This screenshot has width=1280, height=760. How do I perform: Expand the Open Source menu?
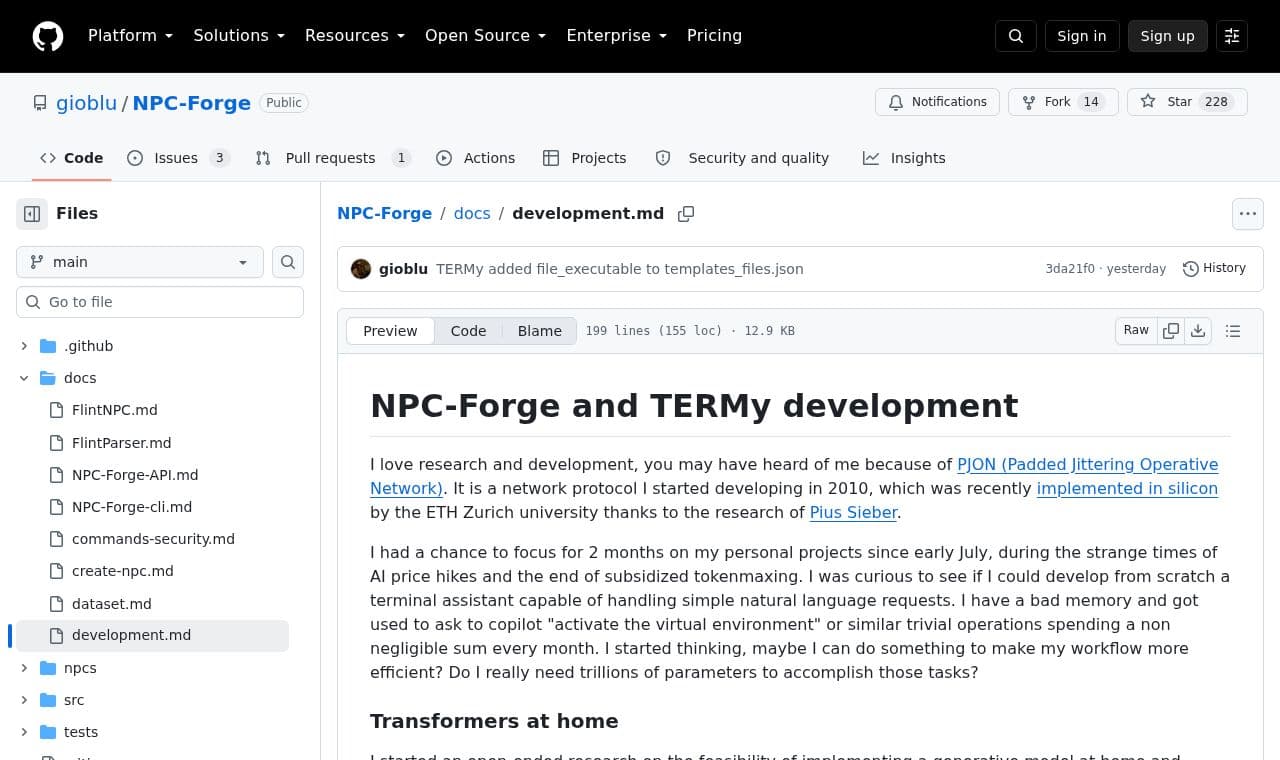(x=486, y=36)
